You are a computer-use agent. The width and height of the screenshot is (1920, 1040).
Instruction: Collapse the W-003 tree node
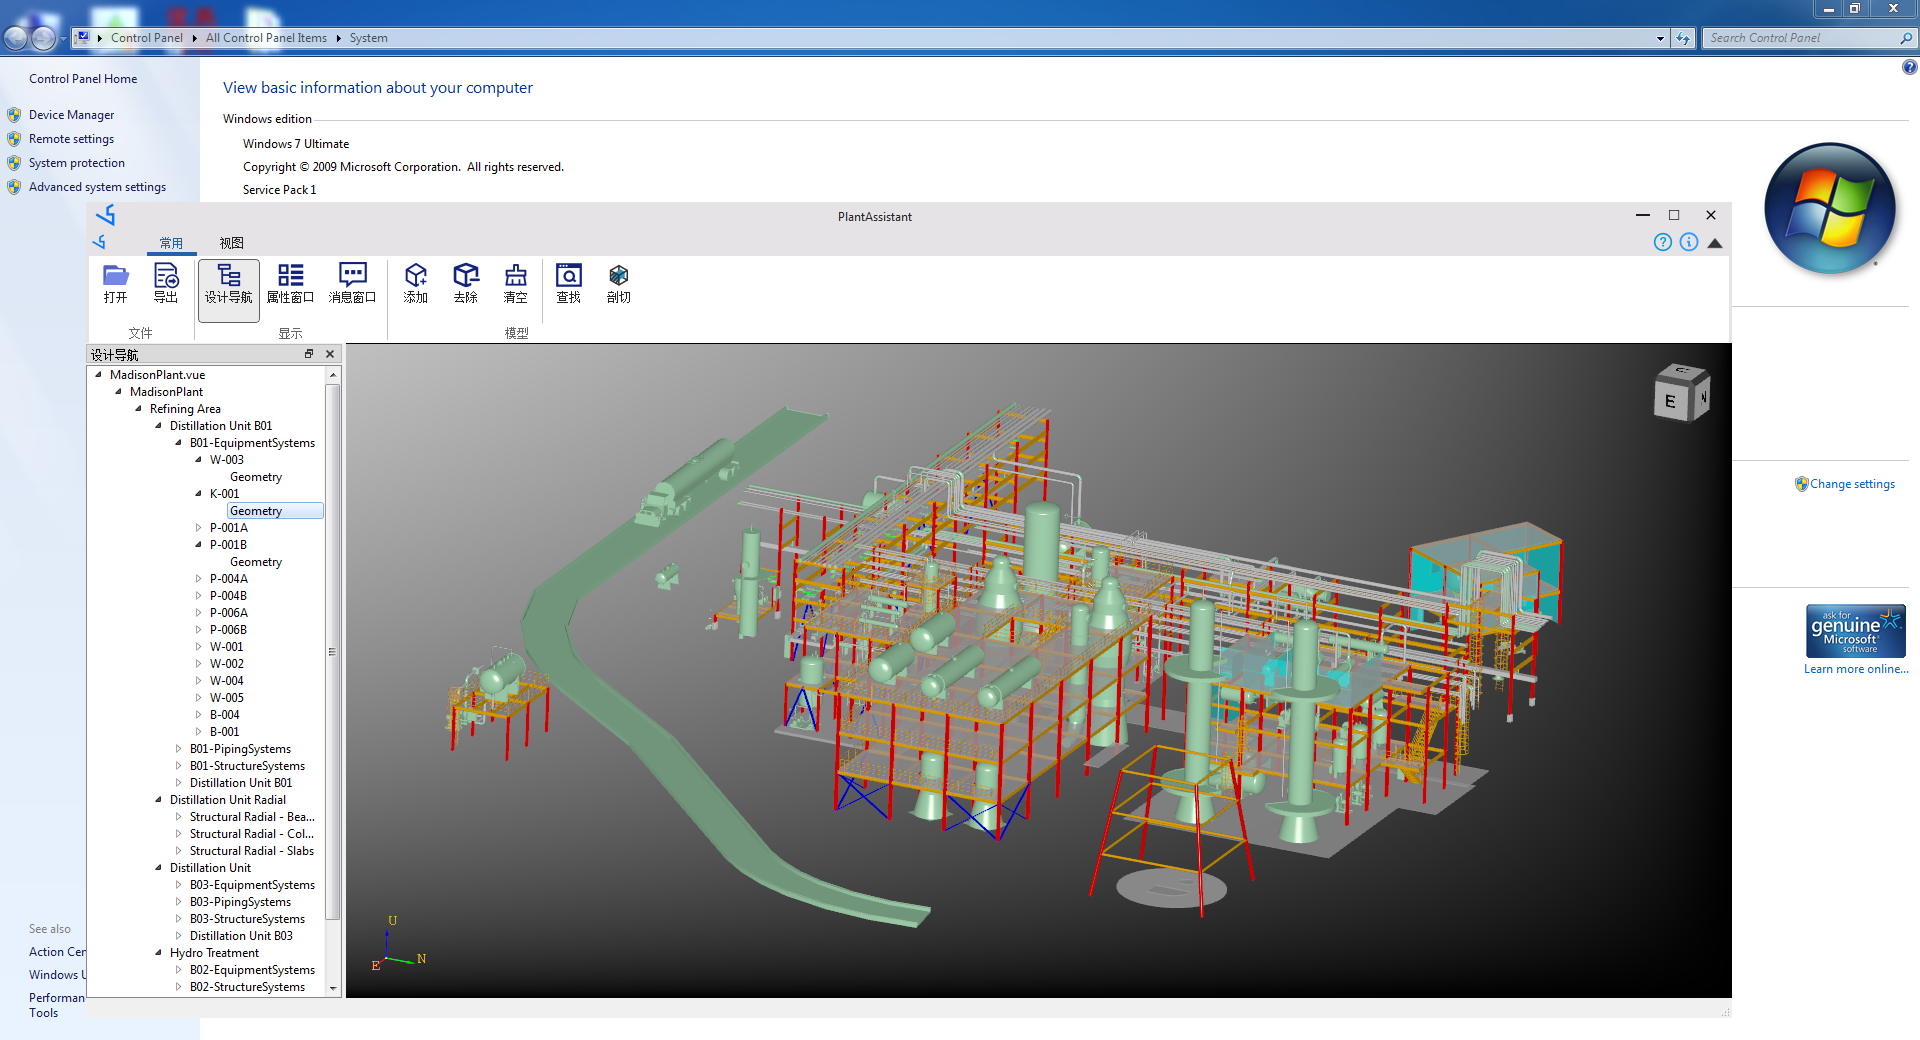198,460
